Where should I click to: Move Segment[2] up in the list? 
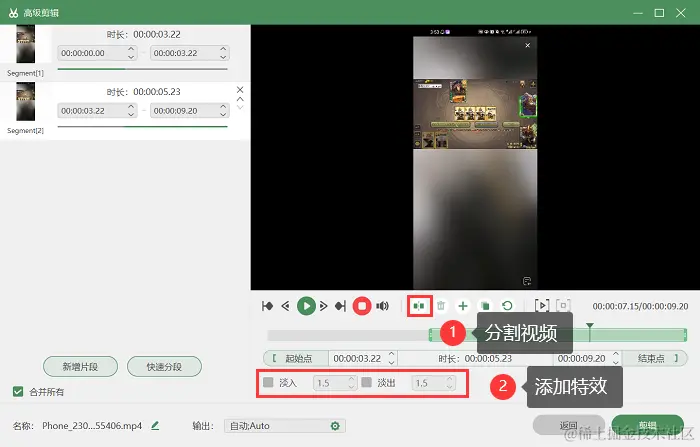pyautogui.click(x=240, y=99)
